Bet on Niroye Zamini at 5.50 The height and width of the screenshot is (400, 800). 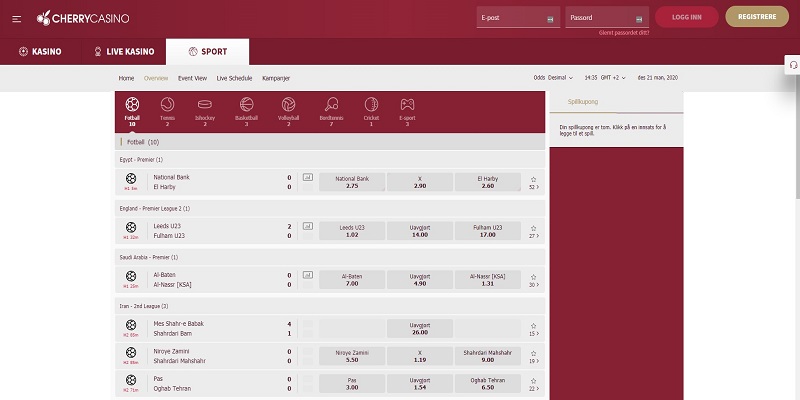[352, 356]
